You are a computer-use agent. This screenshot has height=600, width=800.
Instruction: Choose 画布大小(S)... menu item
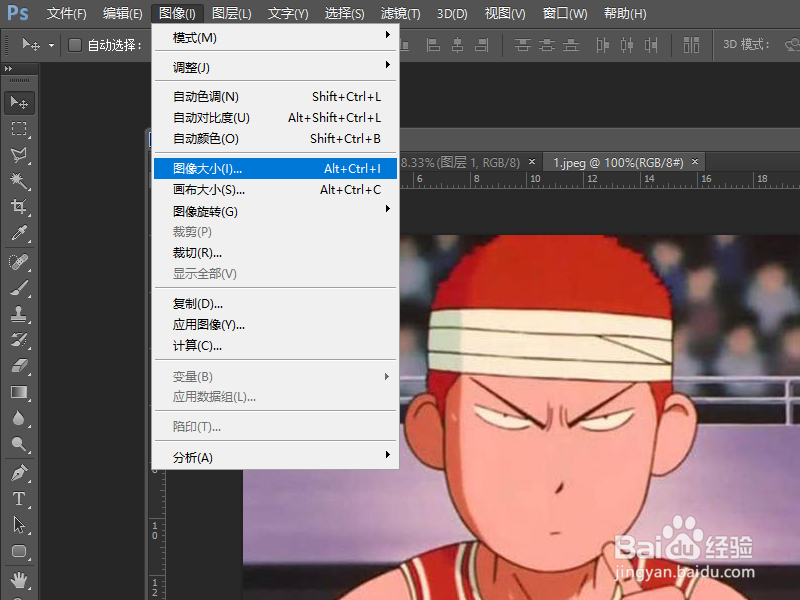(276, 189)
